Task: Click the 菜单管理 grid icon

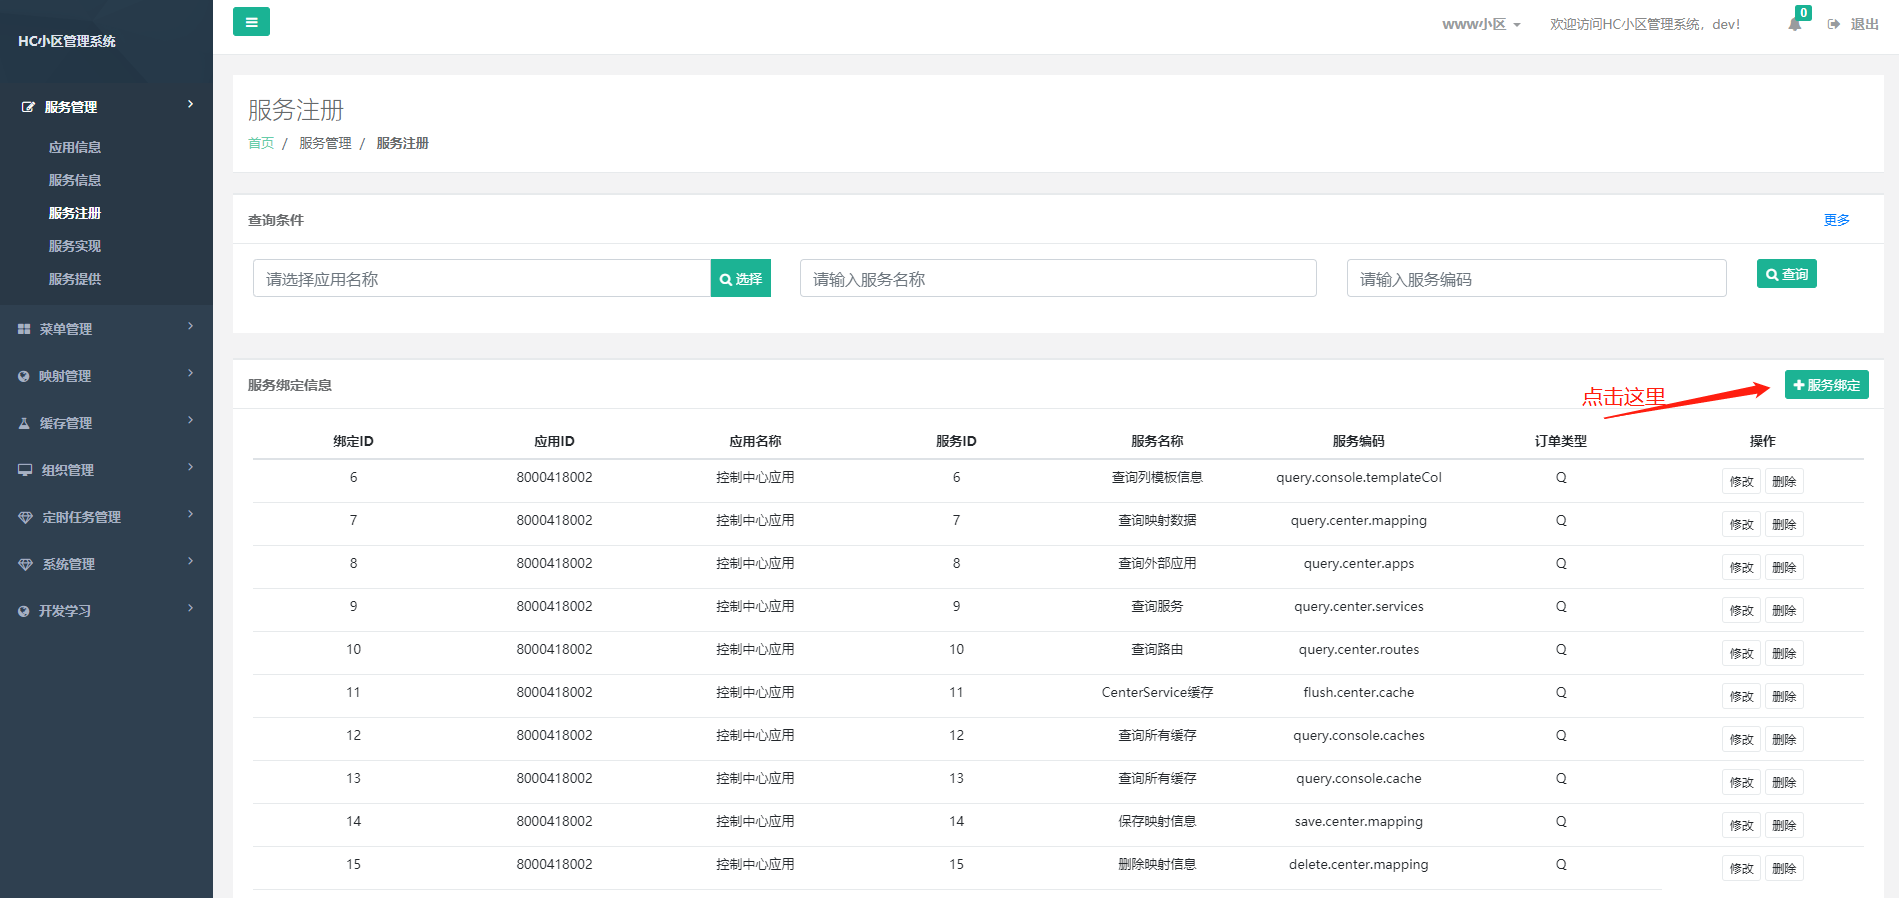Action: 24,329
